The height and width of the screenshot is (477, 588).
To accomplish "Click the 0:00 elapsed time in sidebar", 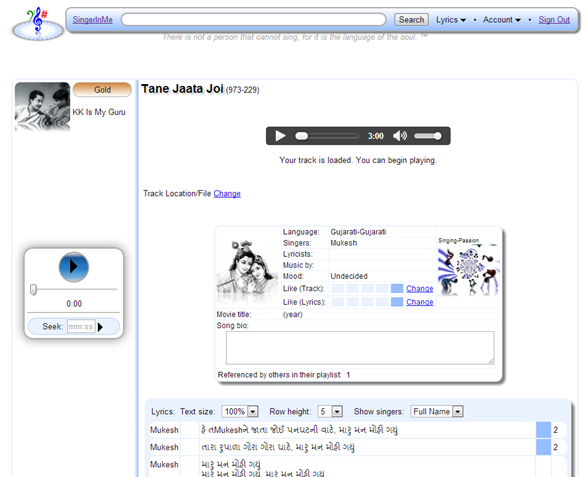I will (x=74, y=303).
